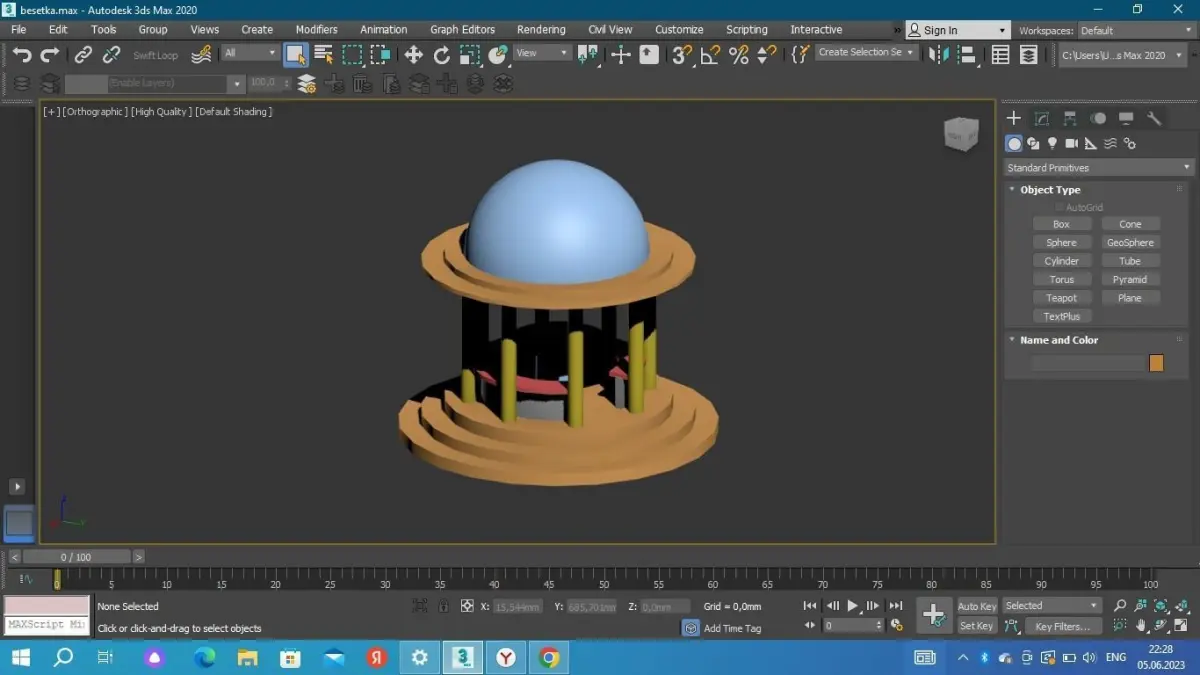
Task: Activate the Rotate tool
Action: coord(441,55)
